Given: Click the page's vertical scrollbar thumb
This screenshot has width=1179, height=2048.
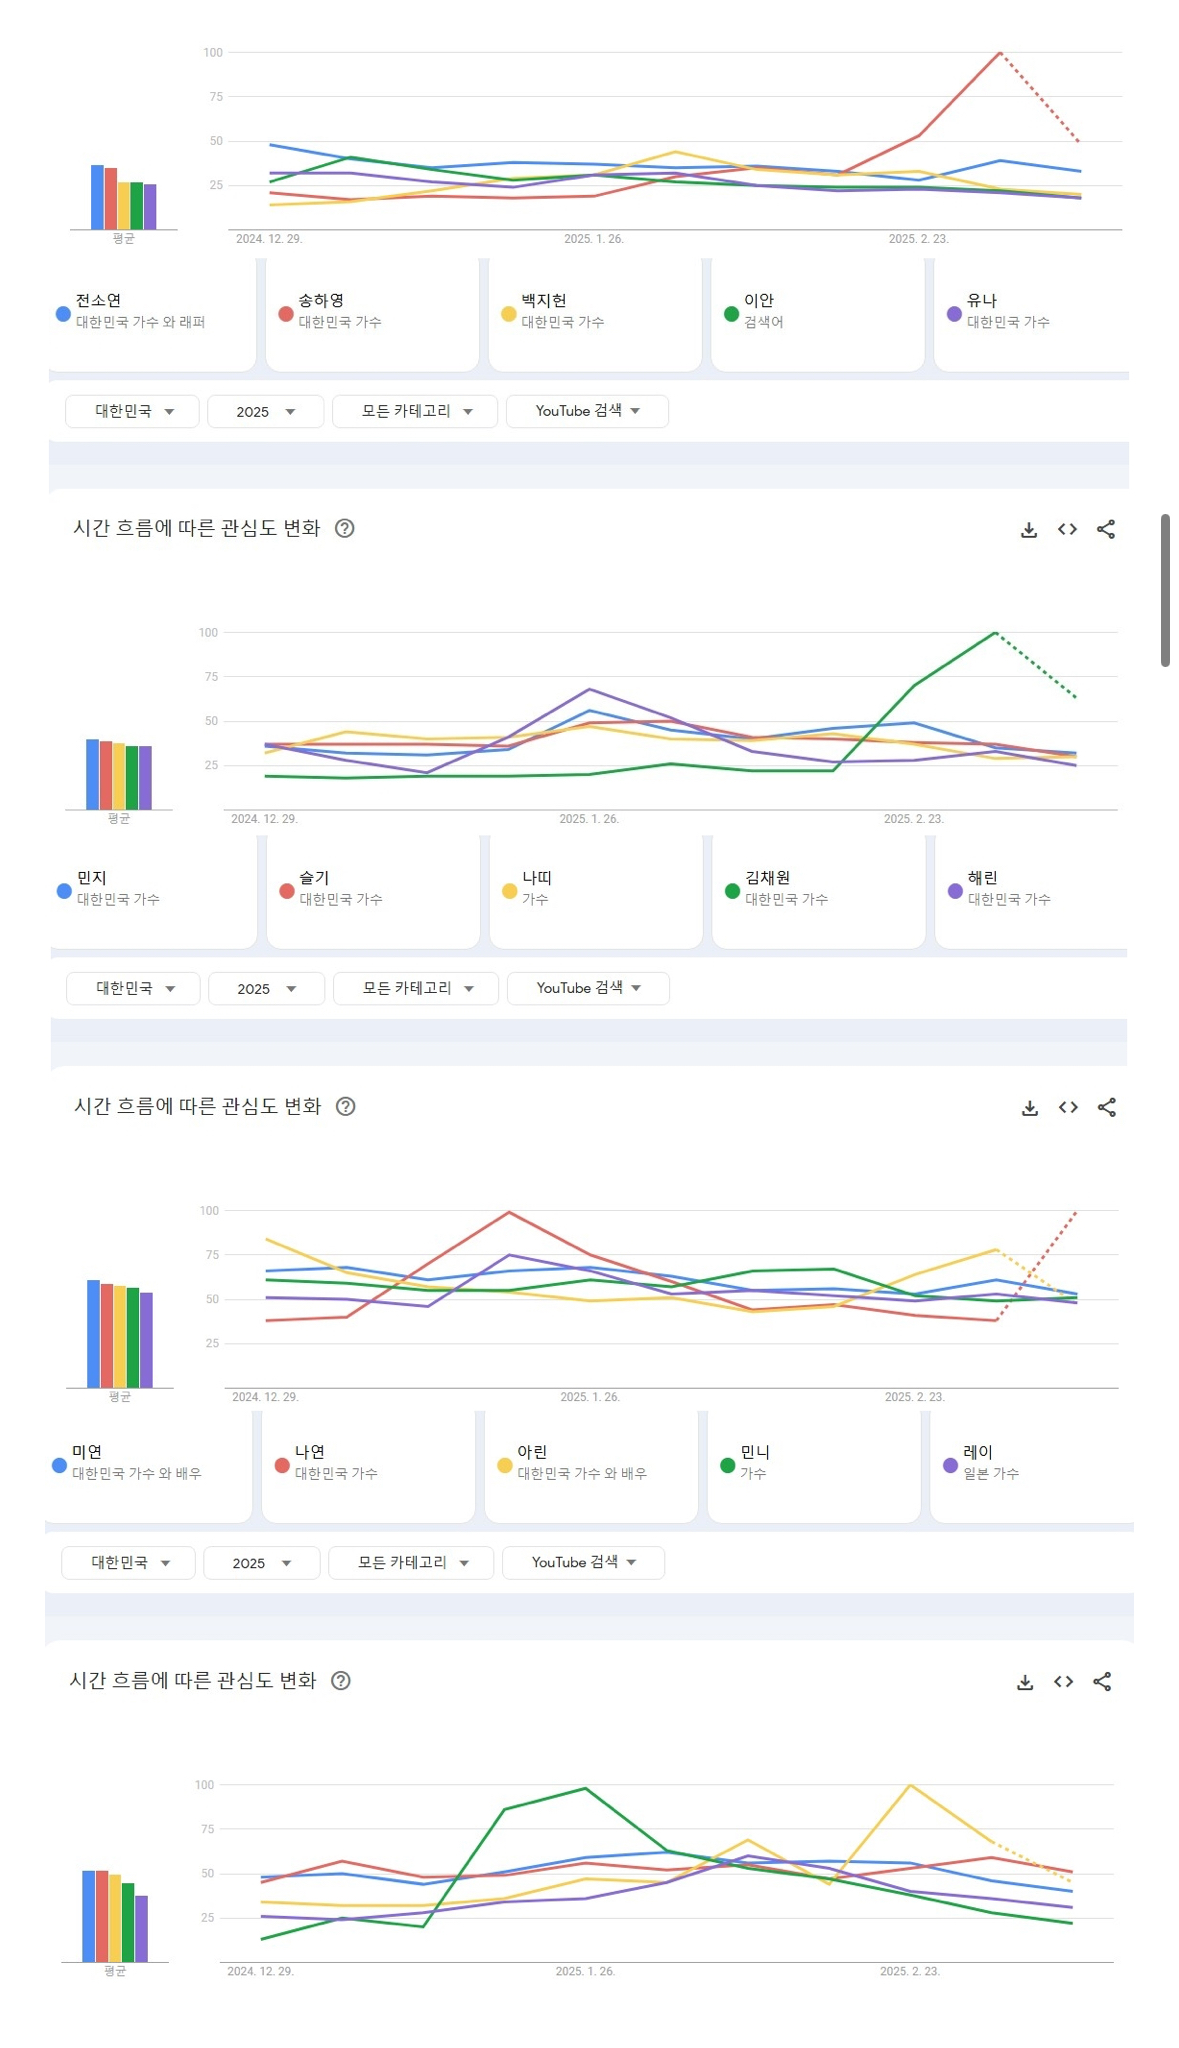Looking at the screenshot, I should point(1165,590).
